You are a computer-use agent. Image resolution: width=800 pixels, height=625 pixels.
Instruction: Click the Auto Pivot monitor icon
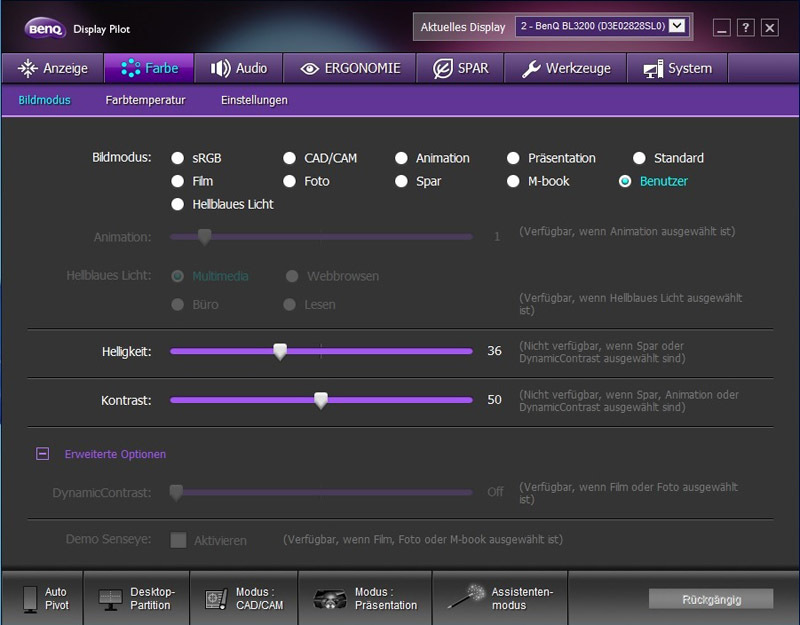pyautogui.click(x=30, y=599)
